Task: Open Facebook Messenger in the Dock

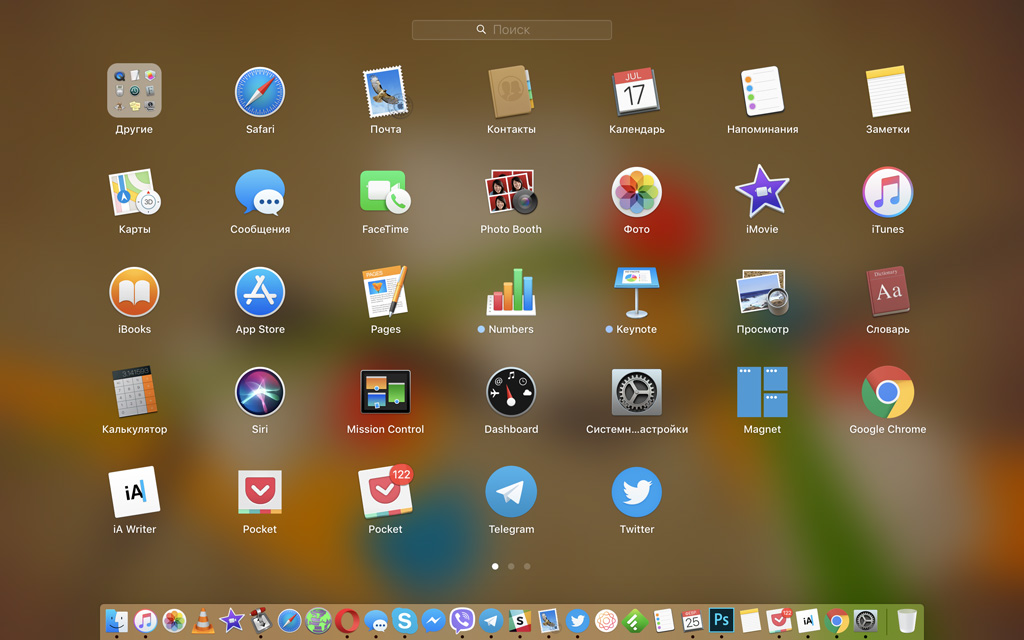Action: click(433, 620)
